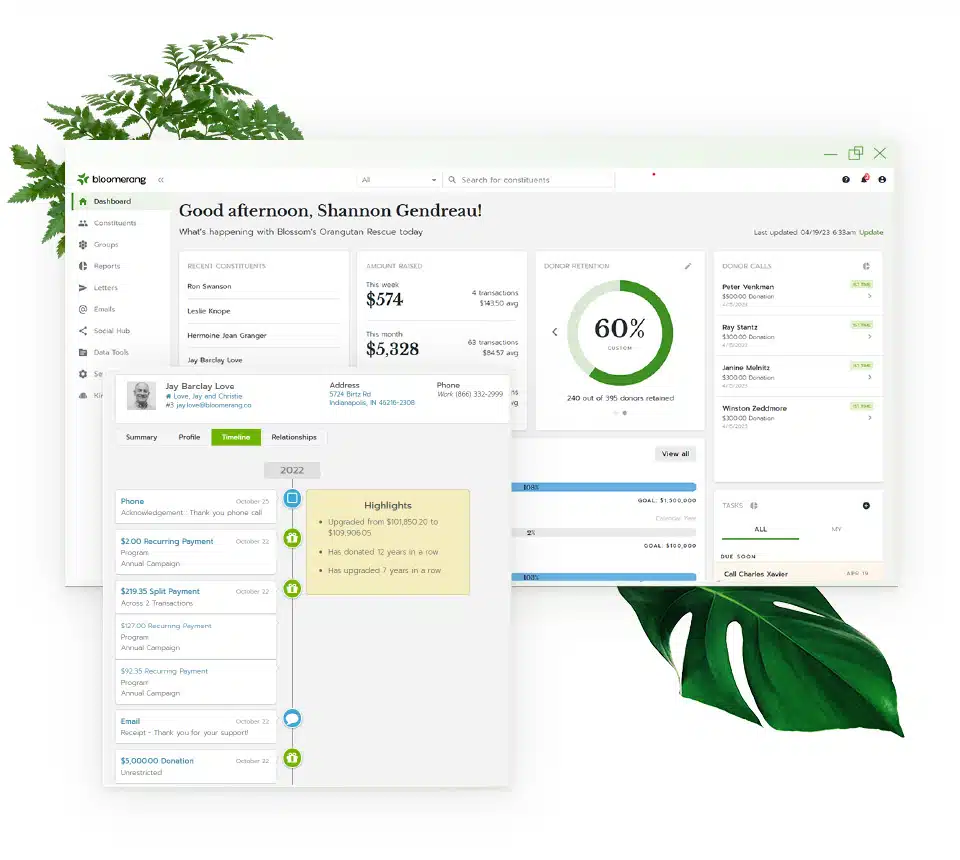Viewport: 960px width, 860px height.
Task: Select the MY tasks tab
Action: pyautogui.click(x=836, y=529)
